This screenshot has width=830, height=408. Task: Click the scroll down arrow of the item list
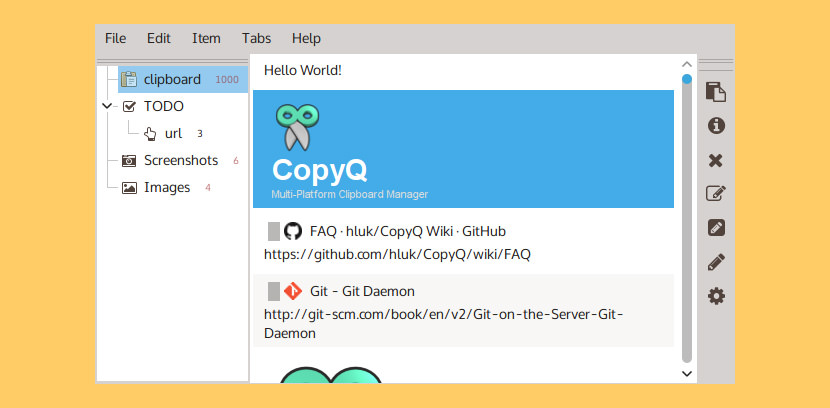pos(686,373)
